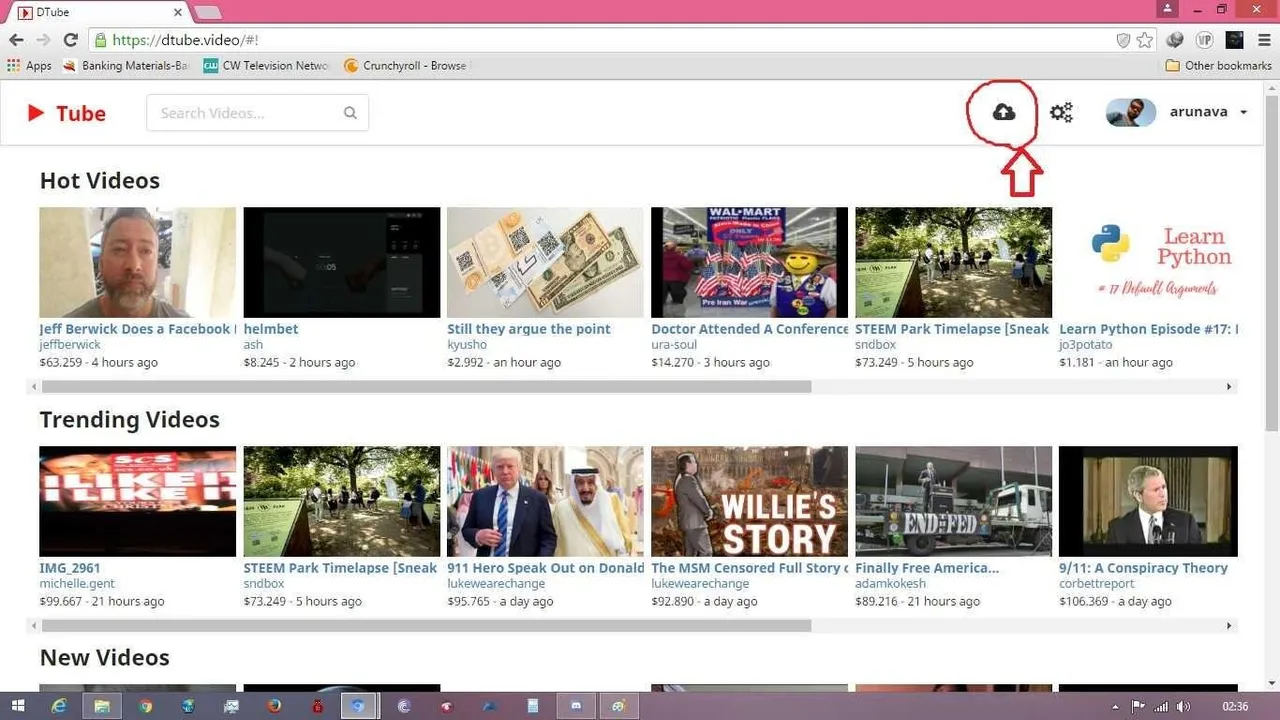Click the VP extension icon
The width and height of the screenshot is (1280, 720).
tap(1205, 40)
